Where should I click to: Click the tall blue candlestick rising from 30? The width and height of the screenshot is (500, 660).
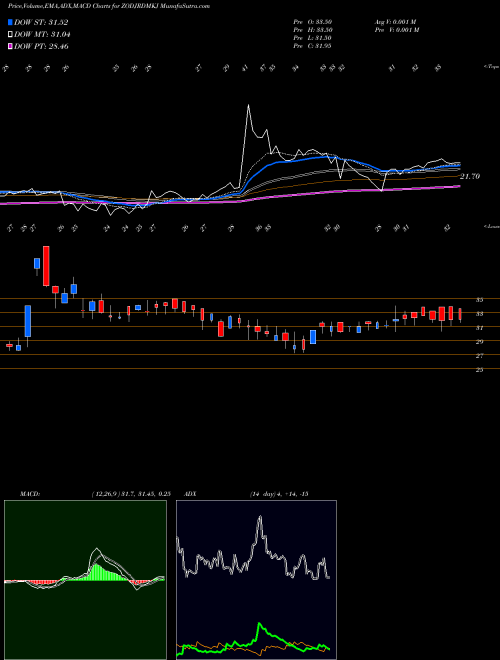28,321
